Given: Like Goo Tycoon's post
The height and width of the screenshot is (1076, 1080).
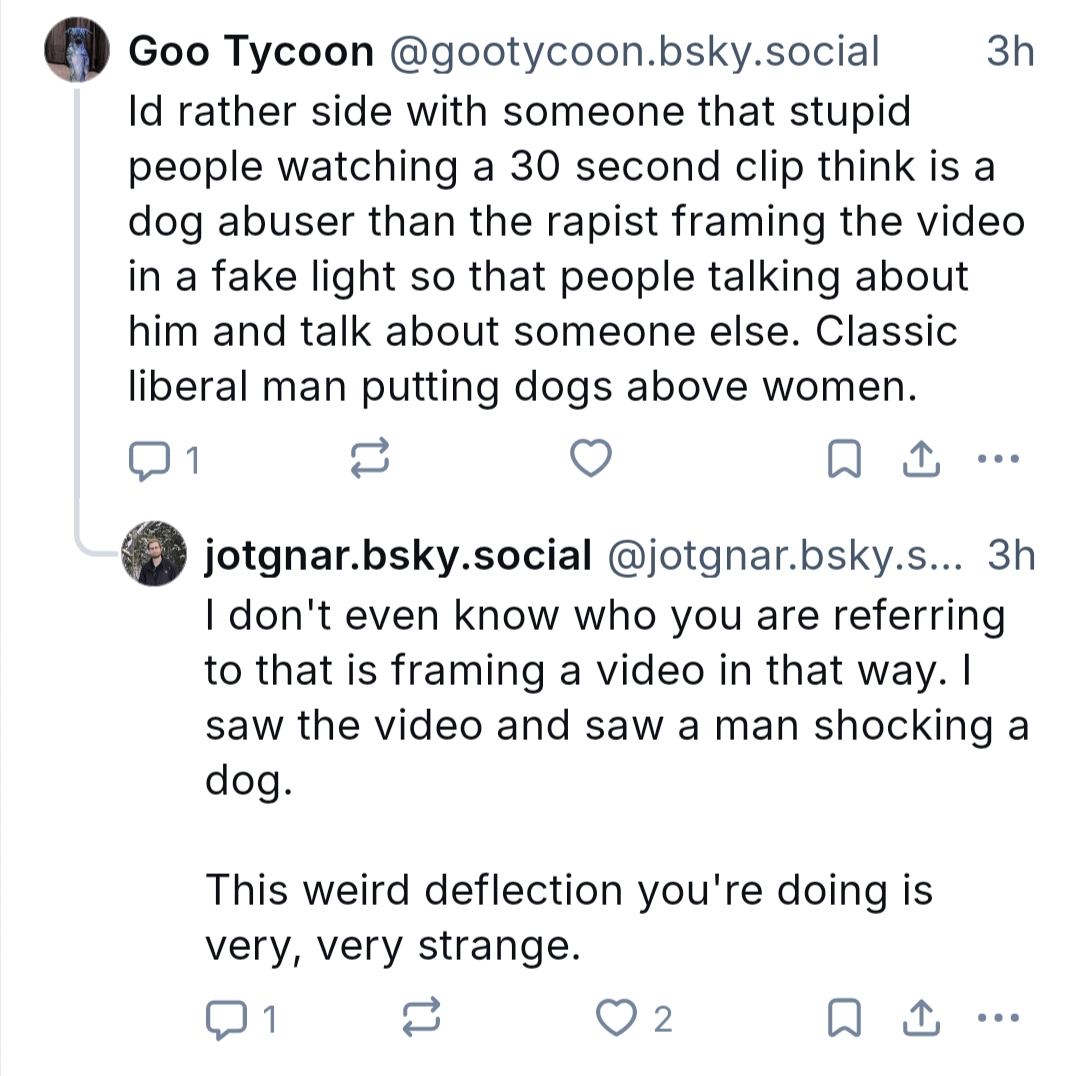Looking at the screenshot, I should (590, 460).
